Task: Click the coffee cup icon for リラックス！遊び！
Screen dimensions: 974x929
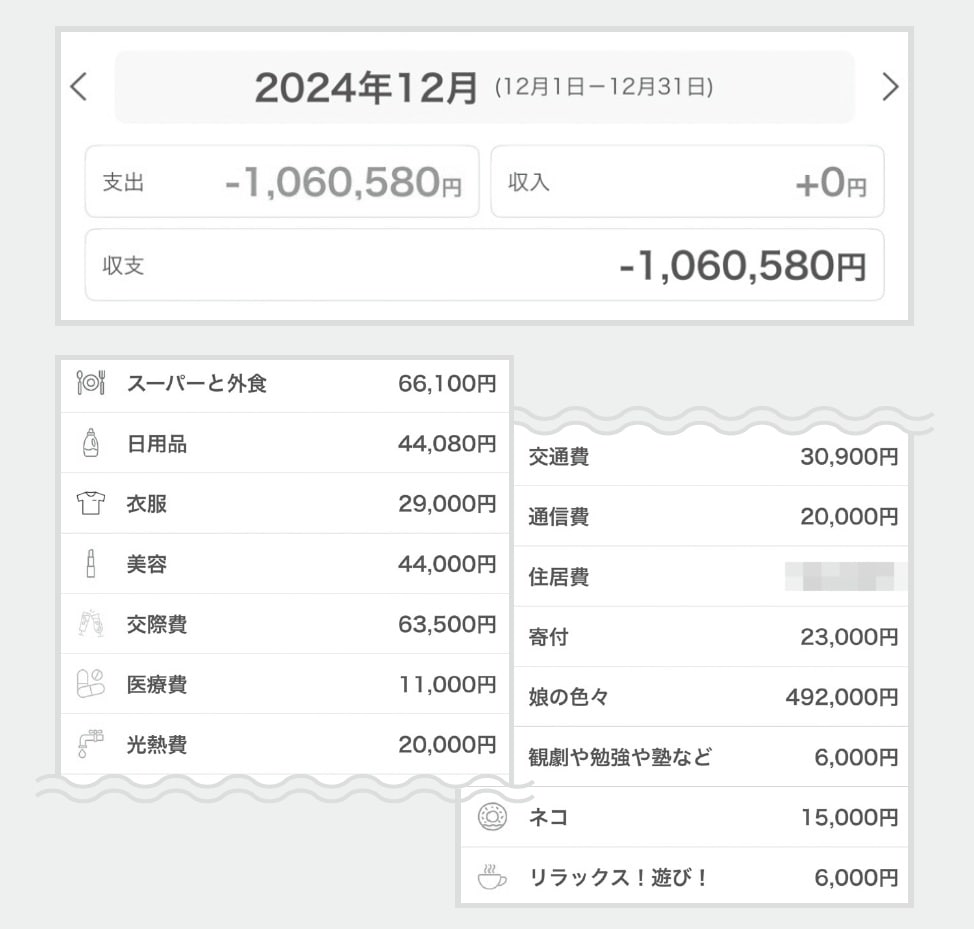Action: (x=492, y=878)
